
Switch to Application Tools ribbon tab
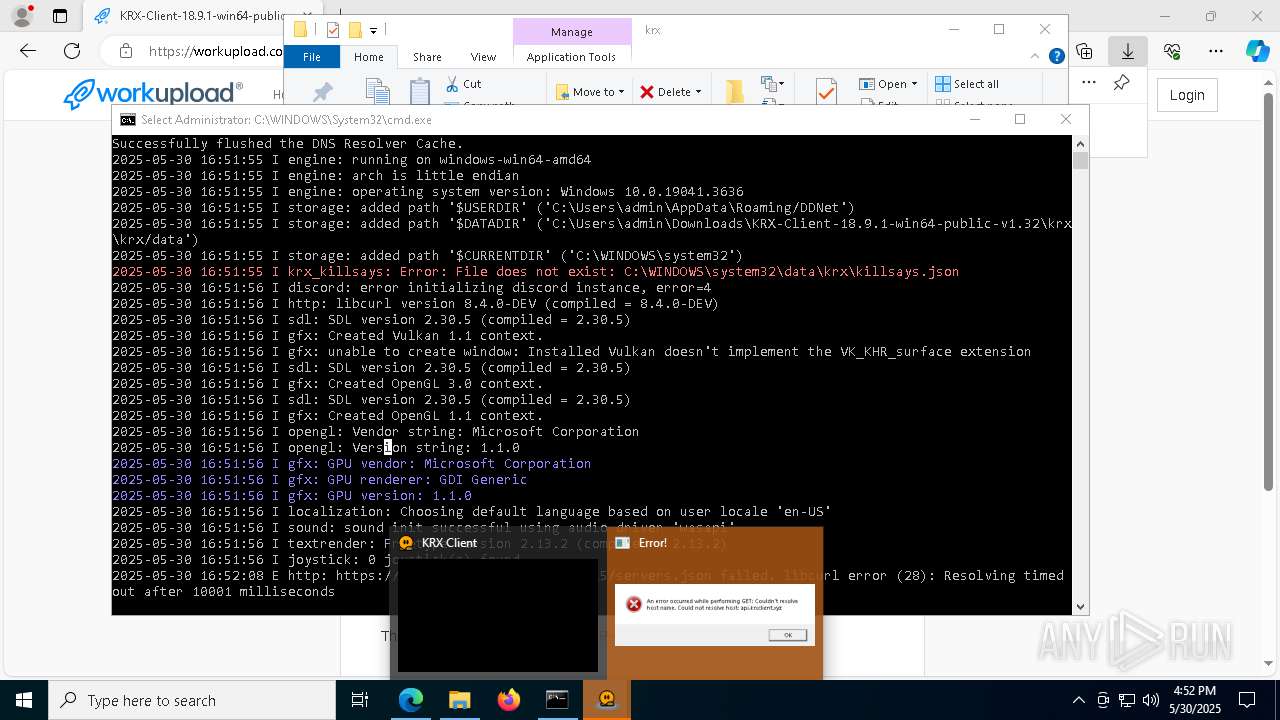571,57
